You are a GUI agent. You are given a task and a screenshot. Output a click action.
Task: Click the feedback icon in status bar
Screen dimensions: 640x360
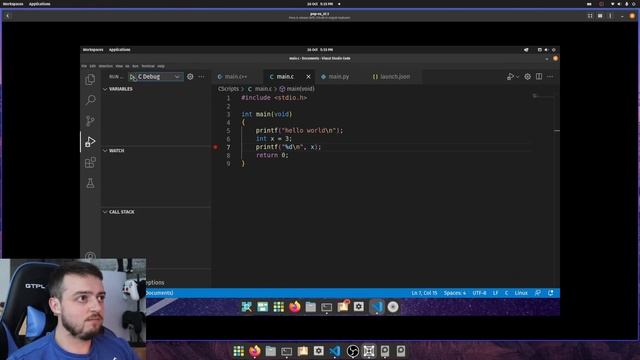pyautogui.click(x=538, y=293)
